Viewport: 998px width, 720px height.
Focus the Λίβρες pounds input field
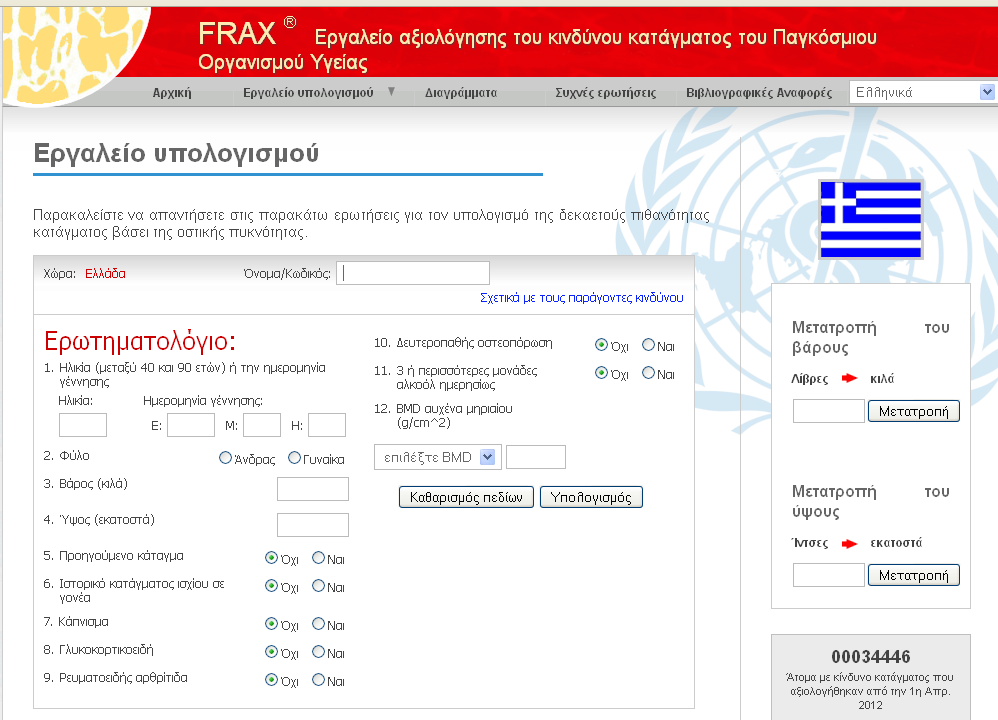point(829,411)
